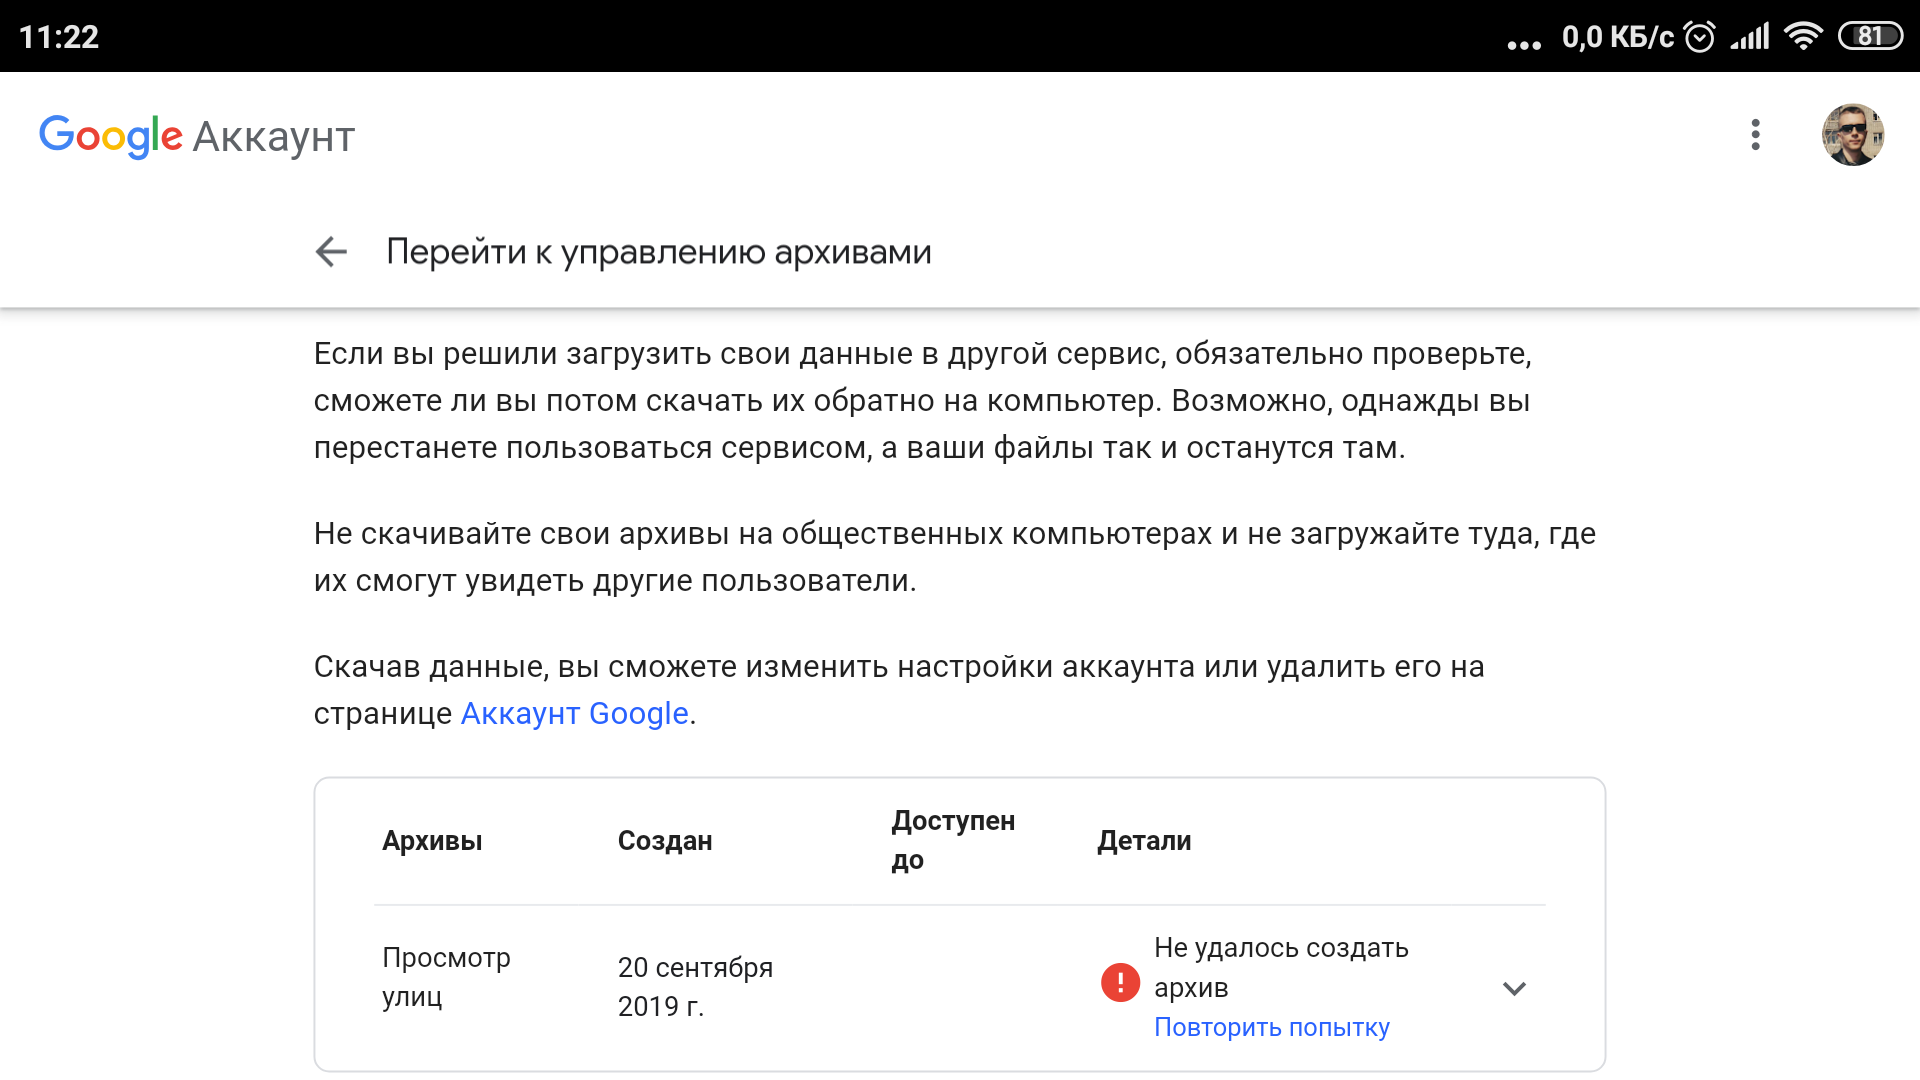This screenshot has height=1080, width=1920.
Task: Click the 'Архивы' column header
Action: (432, 841)
